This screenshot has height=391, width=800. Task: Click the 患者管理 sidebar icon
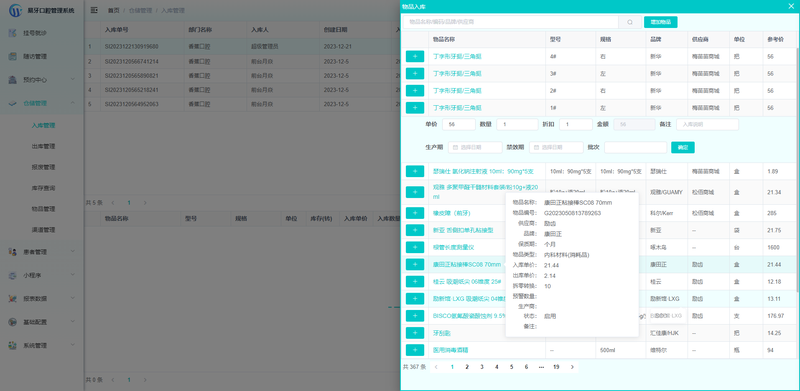[x=13, y=252]
